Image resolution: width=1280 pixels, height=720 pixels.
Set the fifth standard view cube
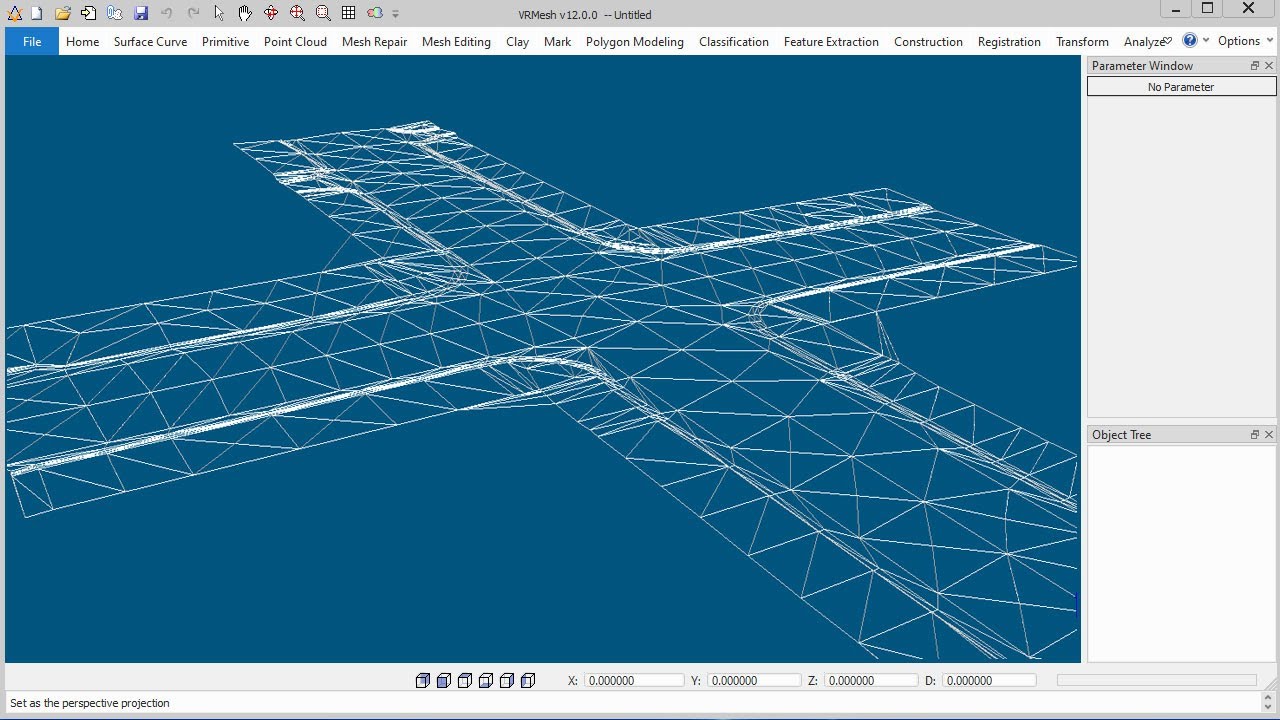point(506,681)
